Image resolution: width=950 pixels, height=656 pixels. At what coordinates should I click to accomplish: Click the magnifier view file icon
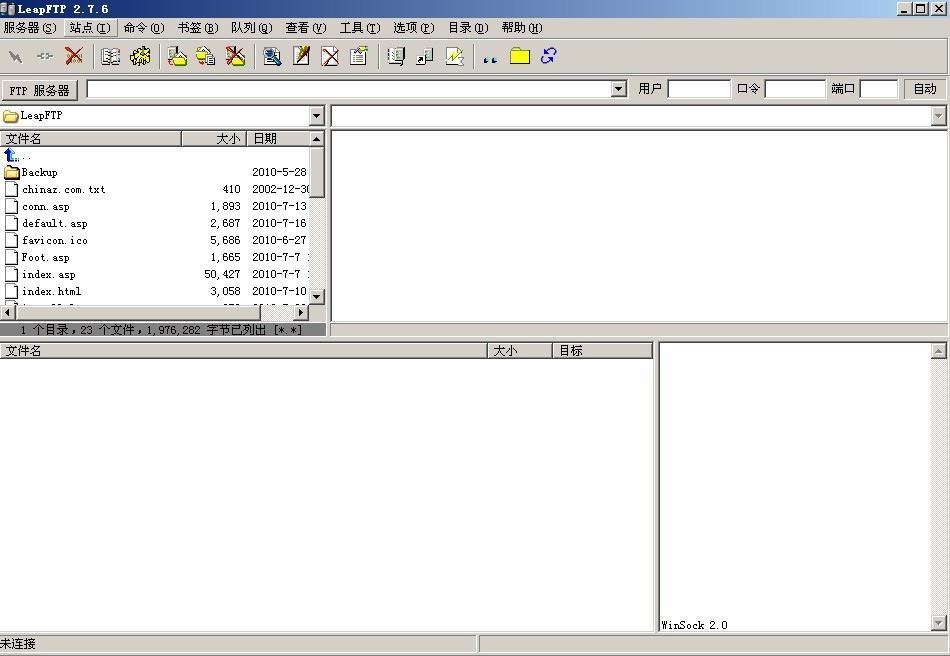coord(272,56)
